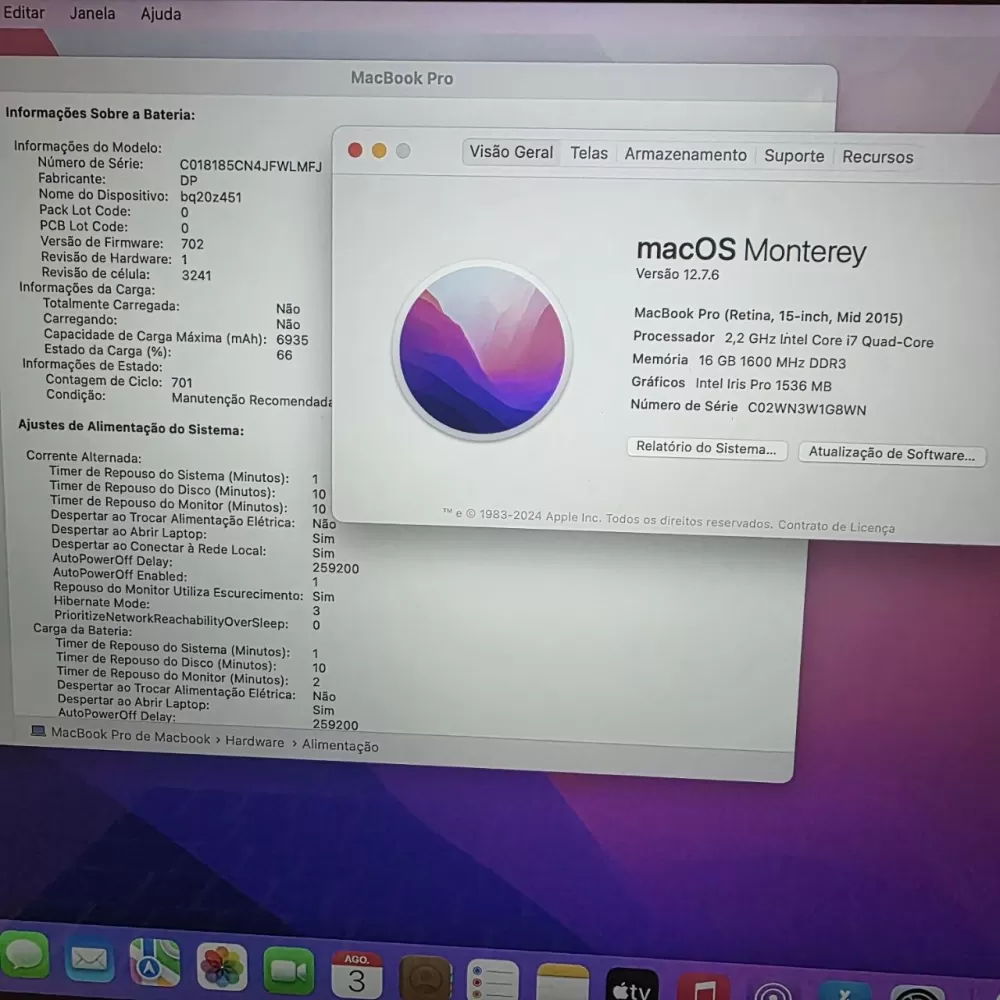Open Messages from the Dock

click(24, 955)
